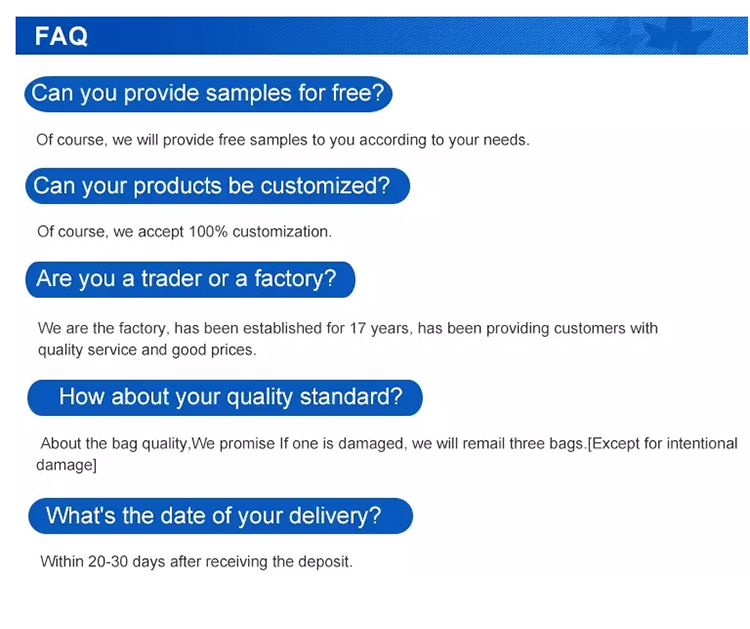Image resolution: width=750 pixels, height=629 pixels.
Task: Click the FAQ title in the header
Action: coord(61,36)
